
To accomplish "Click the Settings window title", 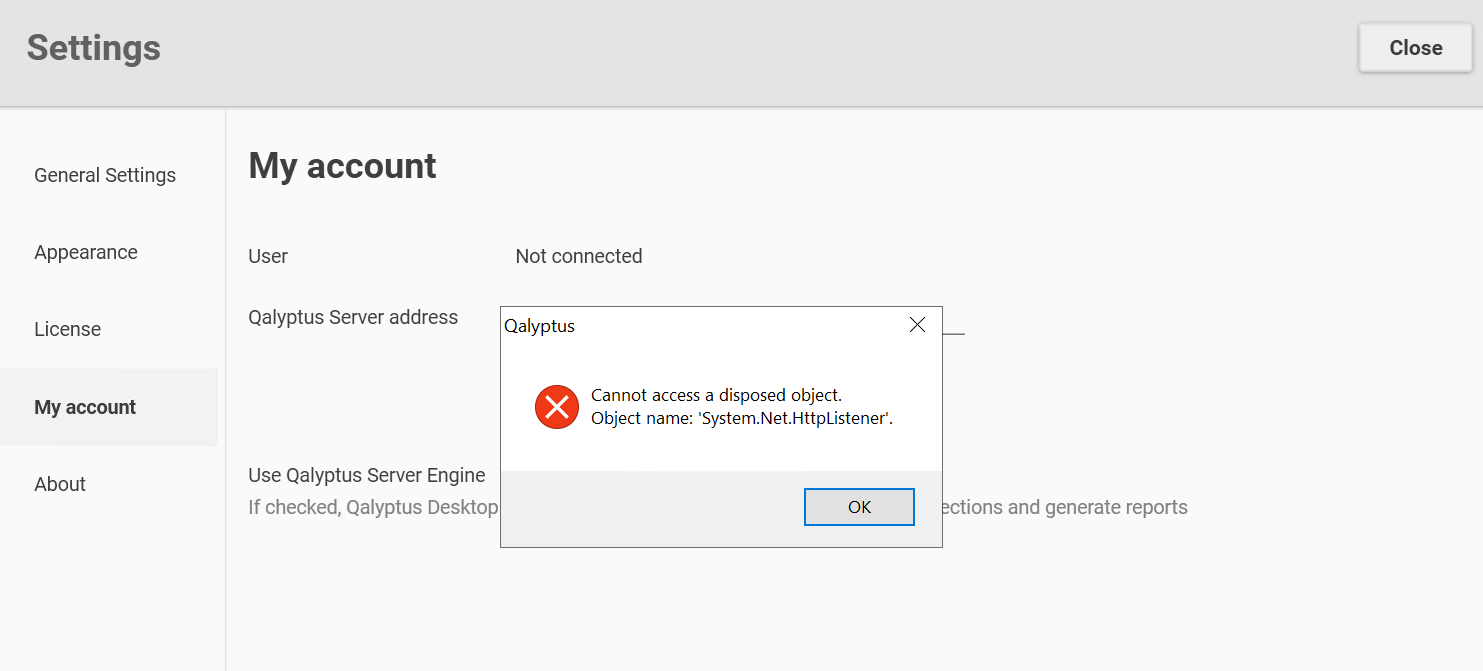I will pyautogui.click(x=93, y=47).
